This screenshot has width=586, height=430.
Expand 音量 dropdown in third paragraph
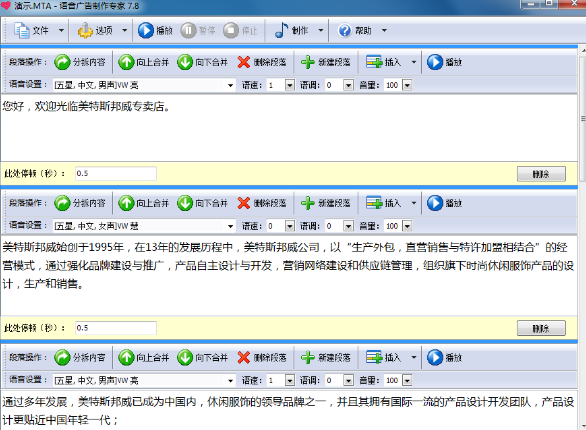[407, 380]
